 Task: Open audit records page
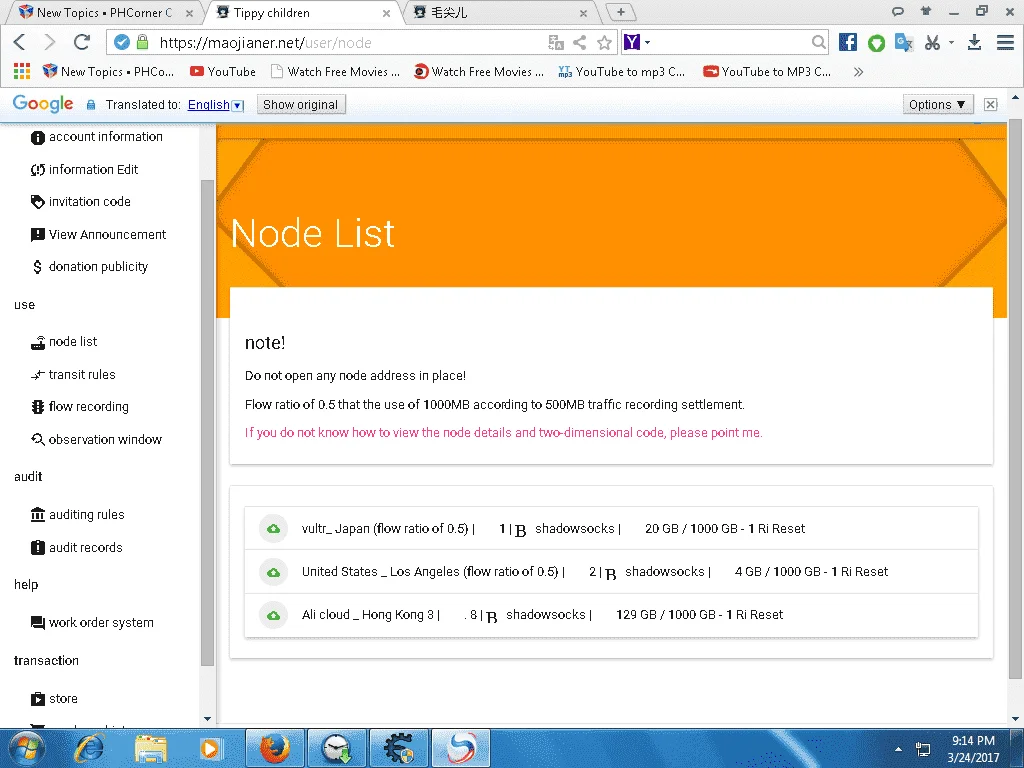[76, 547]
